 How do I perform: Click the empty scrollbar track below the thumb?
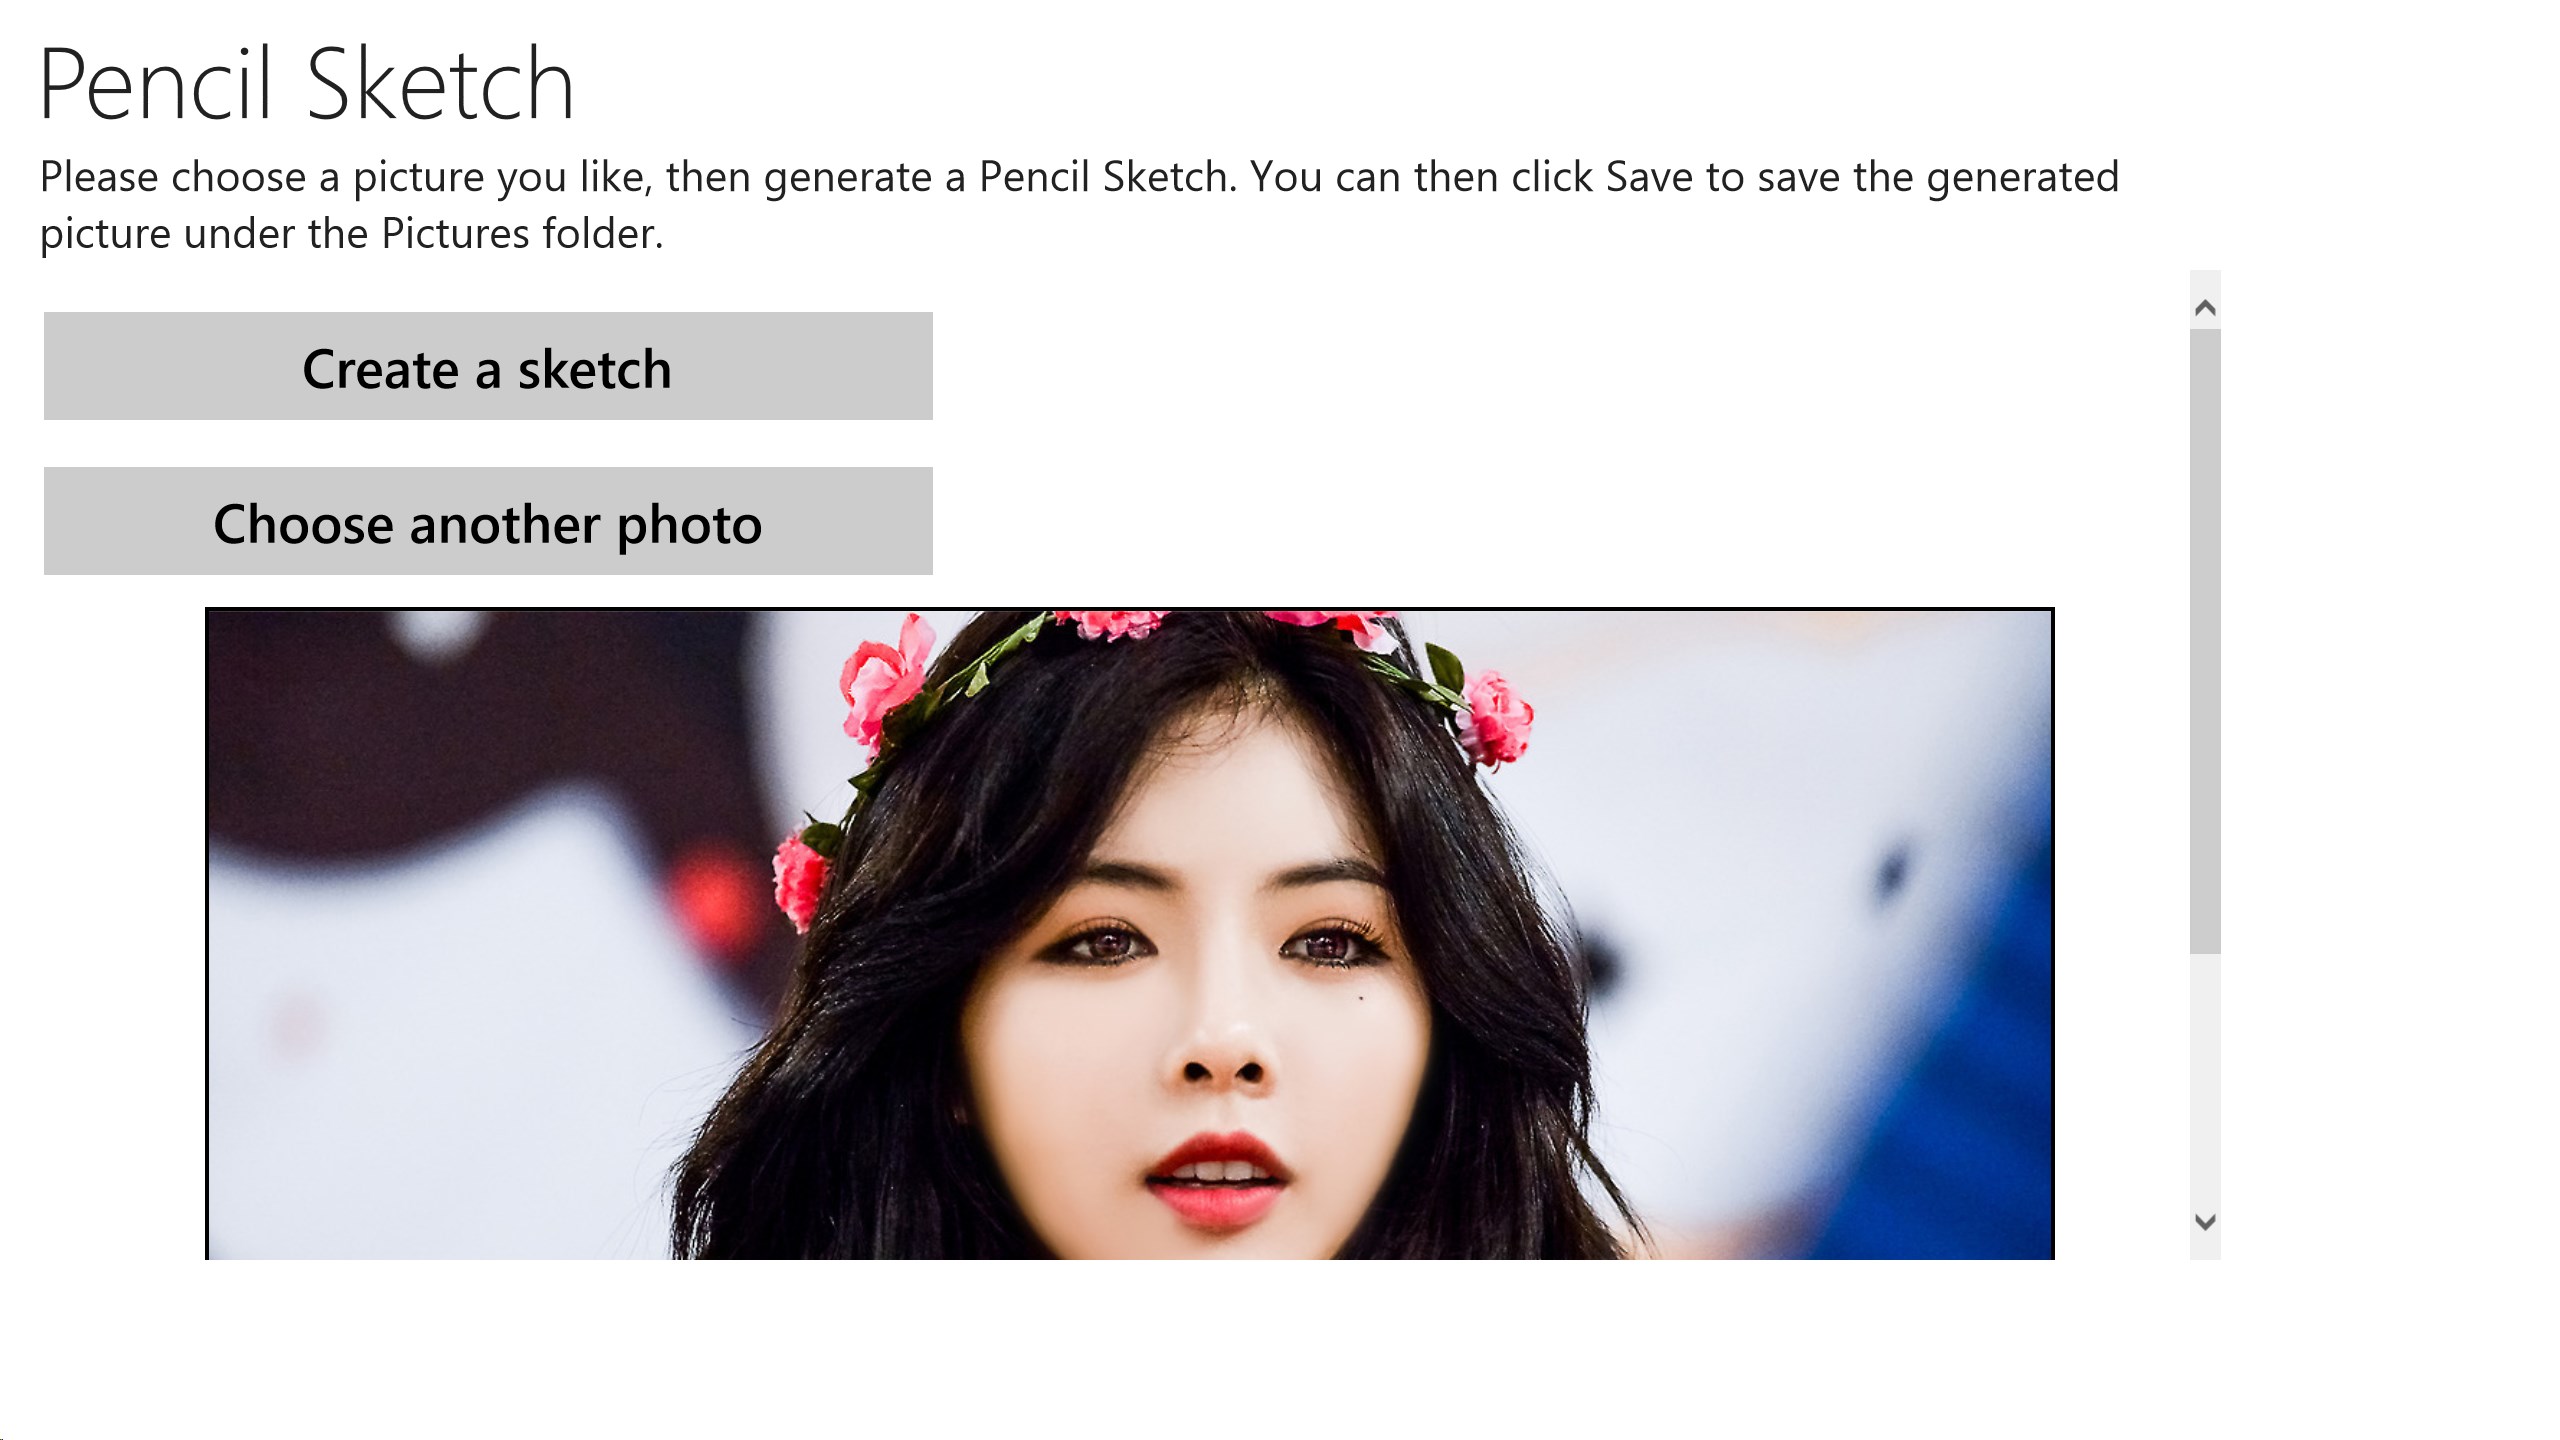(2205, 1078)
